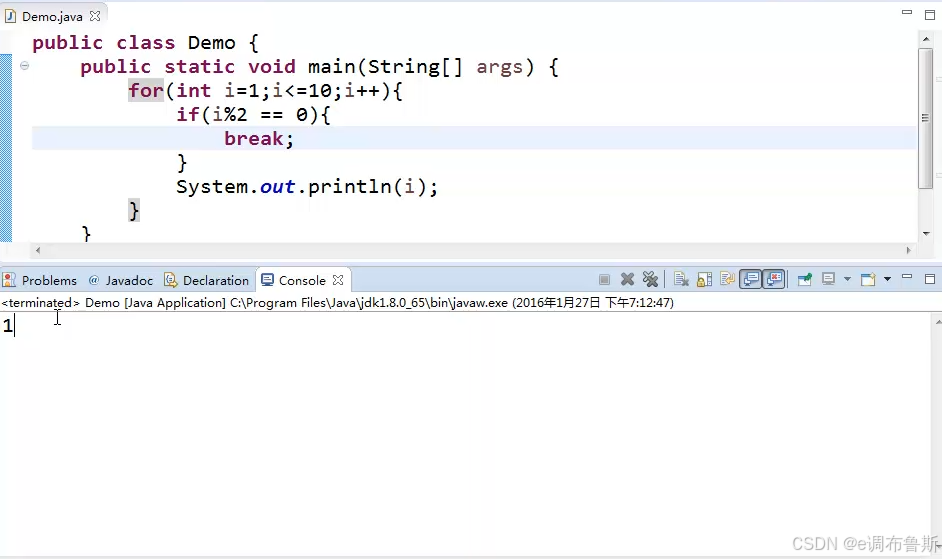Viewport: 942px width, 559px height.
Task: Close the Demo.java editor tab
Action: pyautogui.click(x=95, y=16)
